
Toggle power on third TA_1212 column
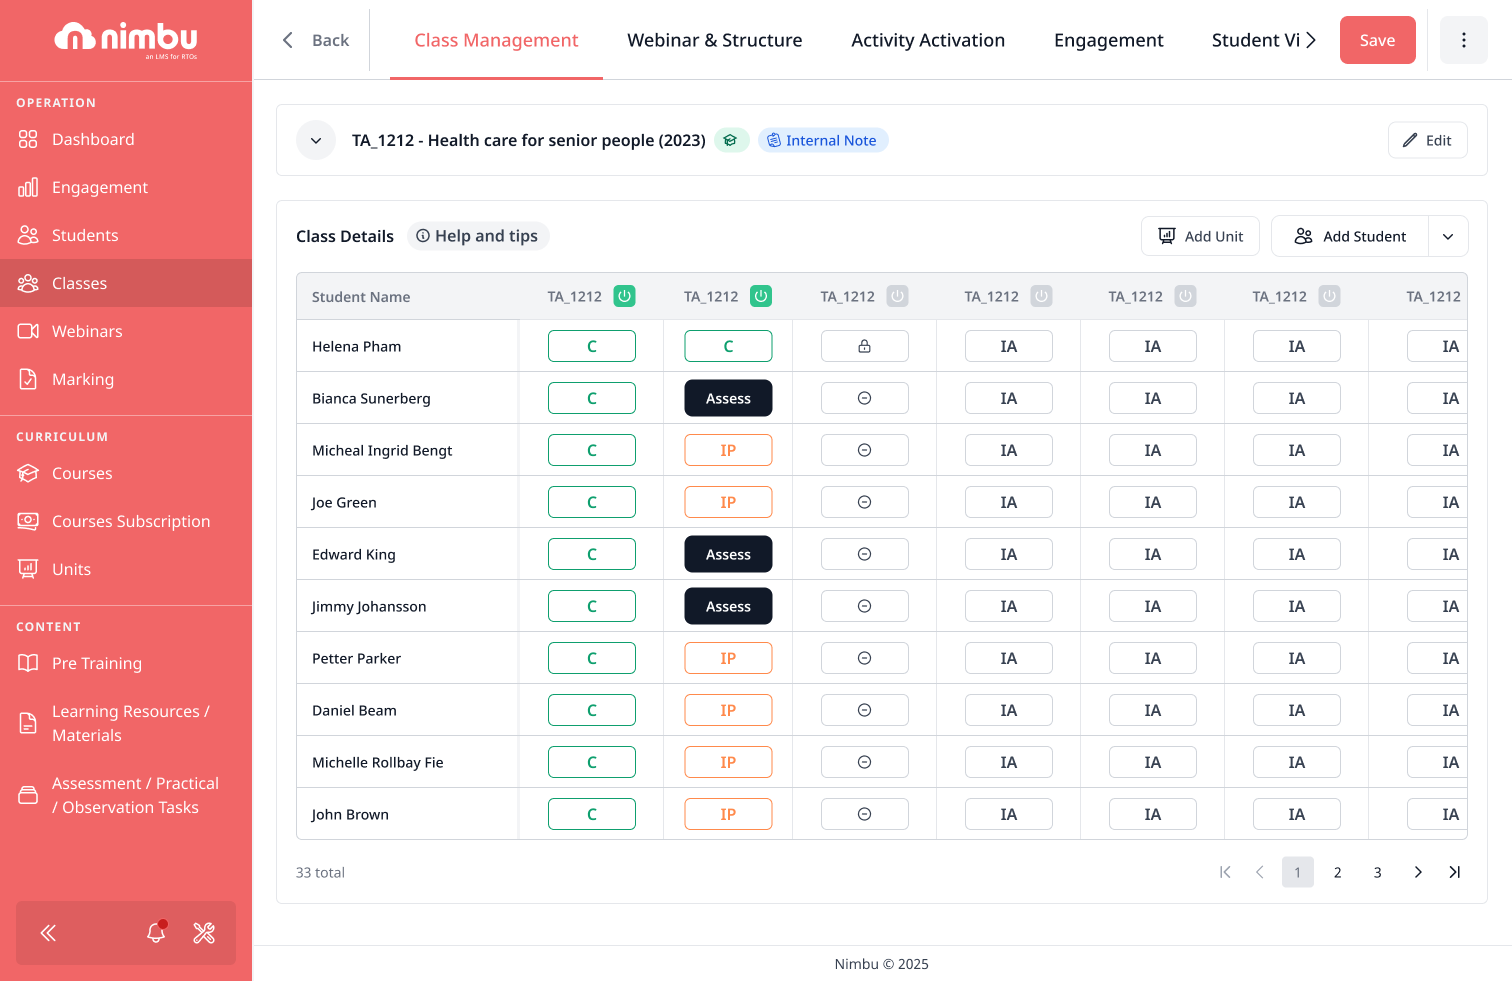click(x=898, y=296)
